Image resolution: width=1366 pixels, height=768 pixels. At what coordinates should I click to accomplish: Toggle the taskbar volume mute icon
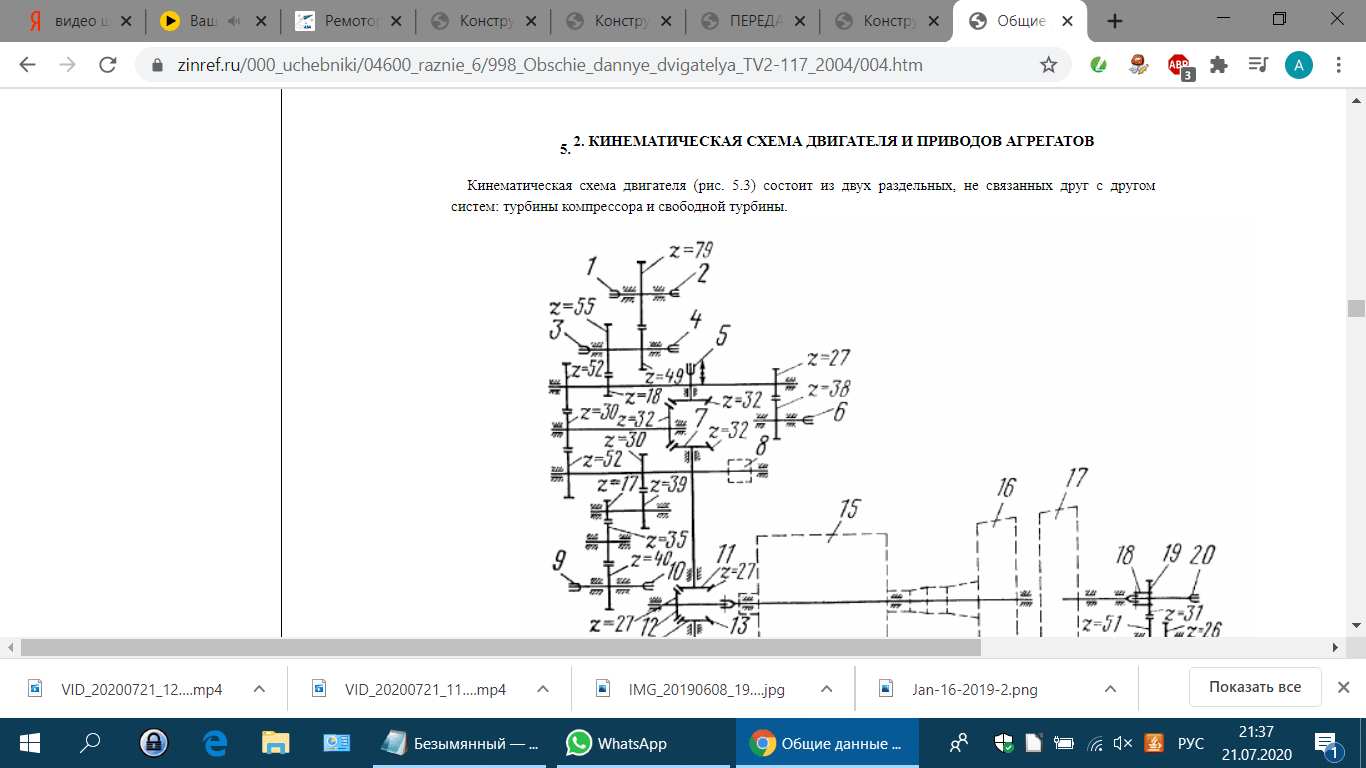[x=1123, y=743]
